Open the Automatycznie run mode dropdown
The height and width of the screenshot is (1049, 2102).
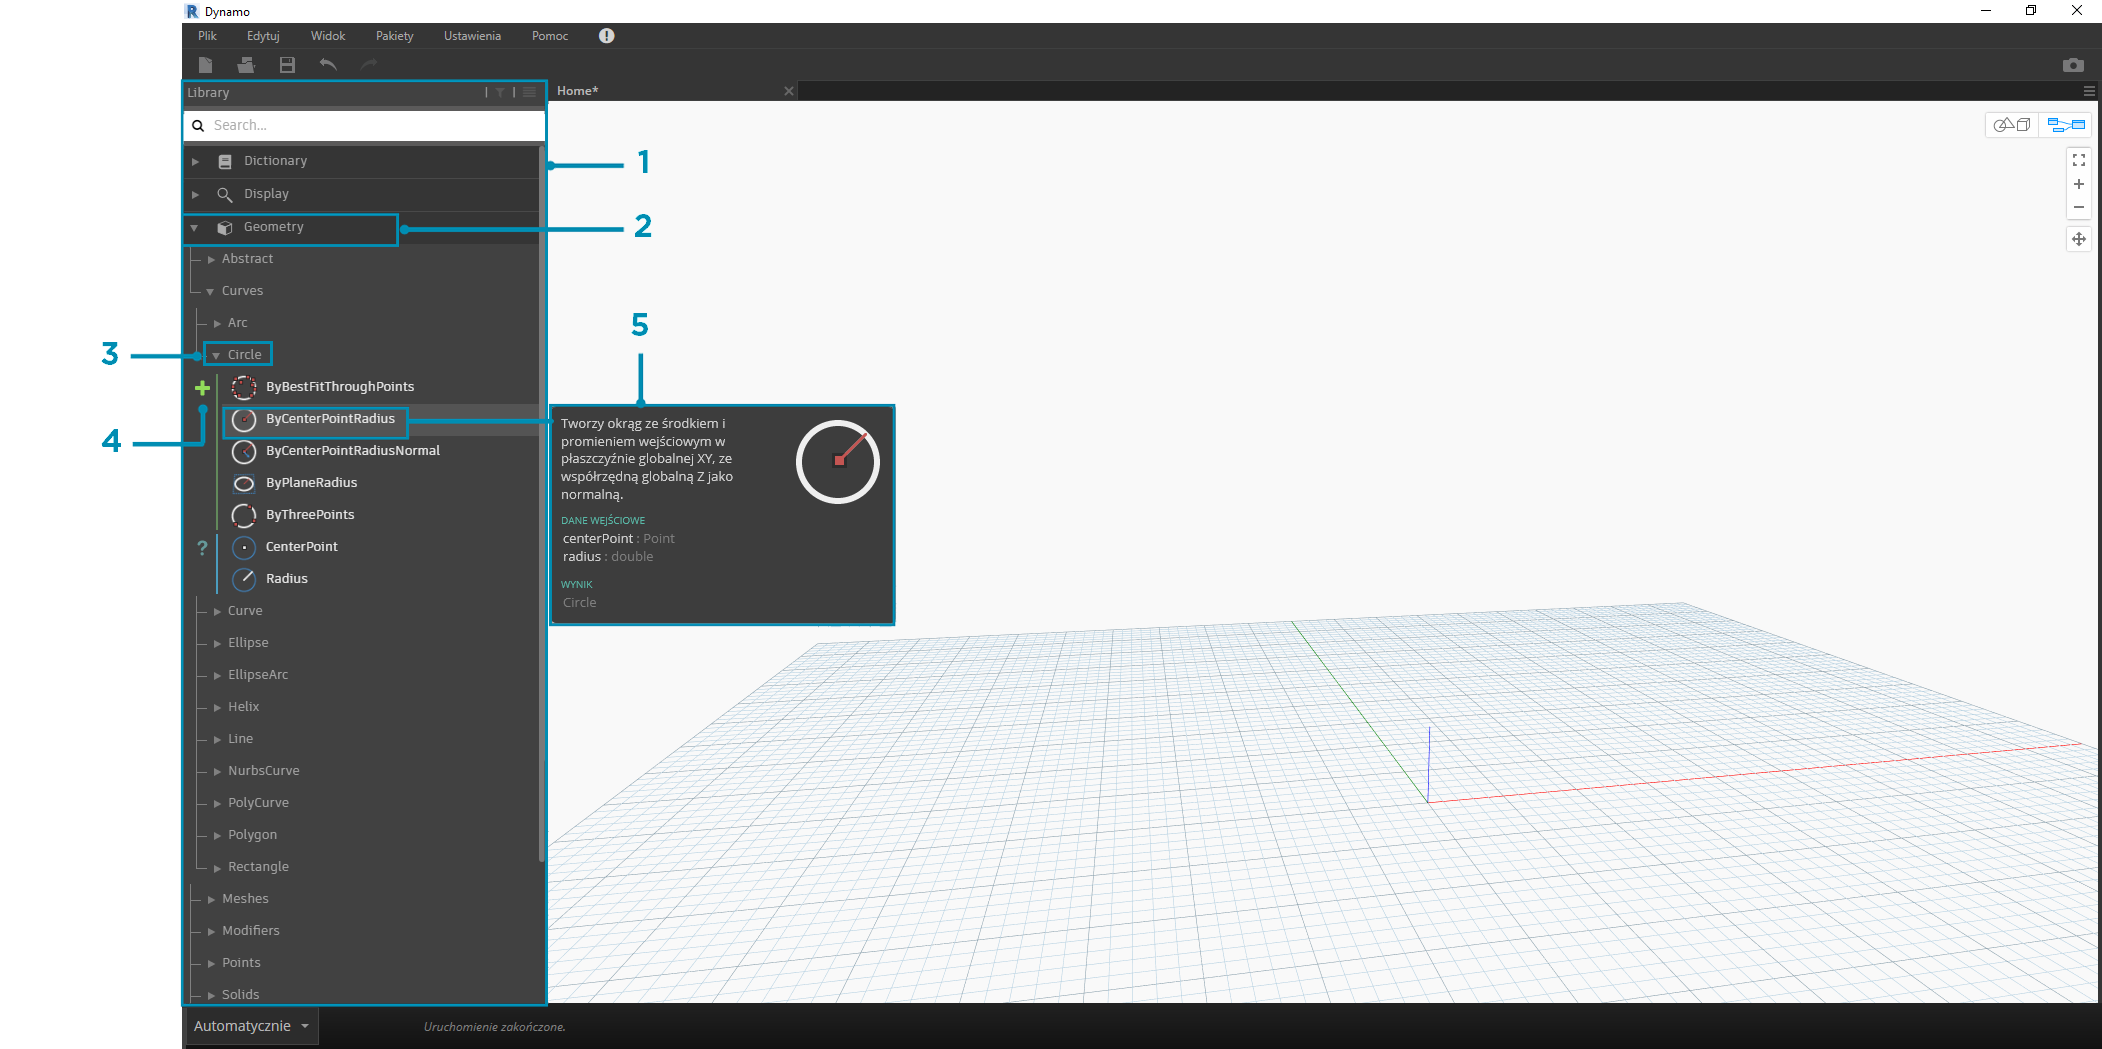click(251, 1026)
